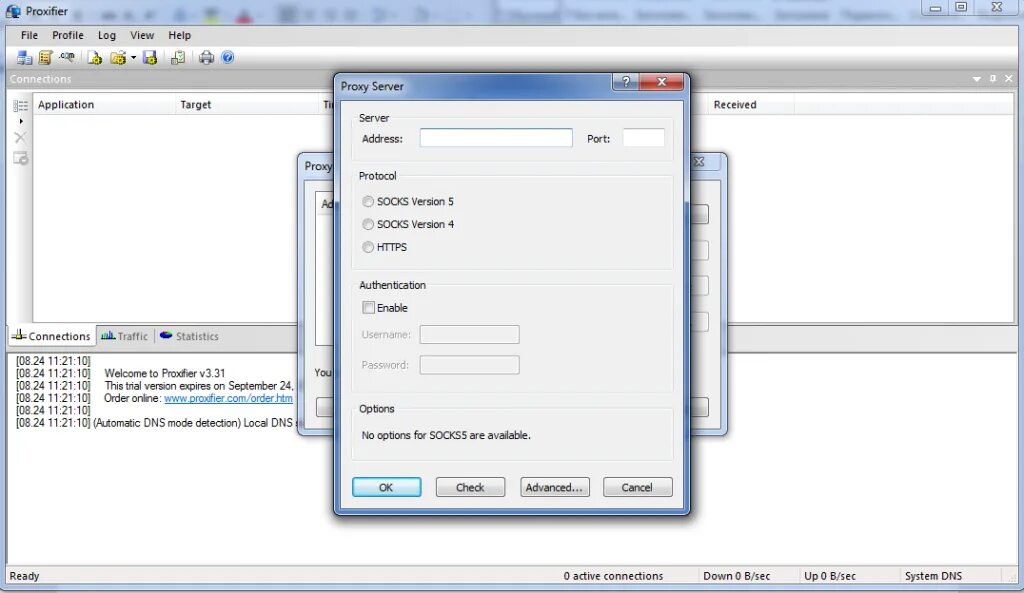Click the Check button
Image resolution: width=1024 pixels, height=593 pixels.
[x=470, y=487]
